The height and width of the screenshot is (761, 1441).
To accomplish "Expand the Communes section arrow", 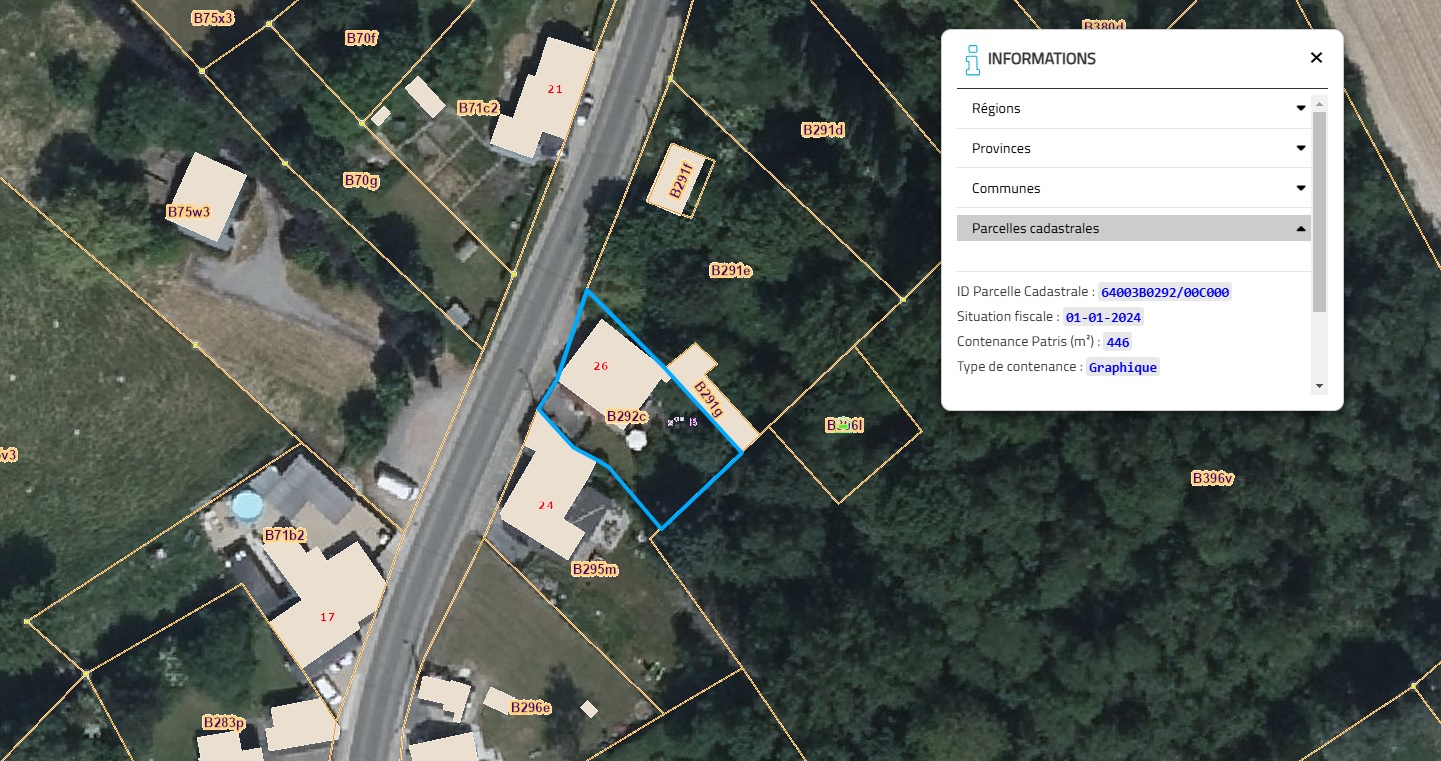I will [x=1300, y=188].
